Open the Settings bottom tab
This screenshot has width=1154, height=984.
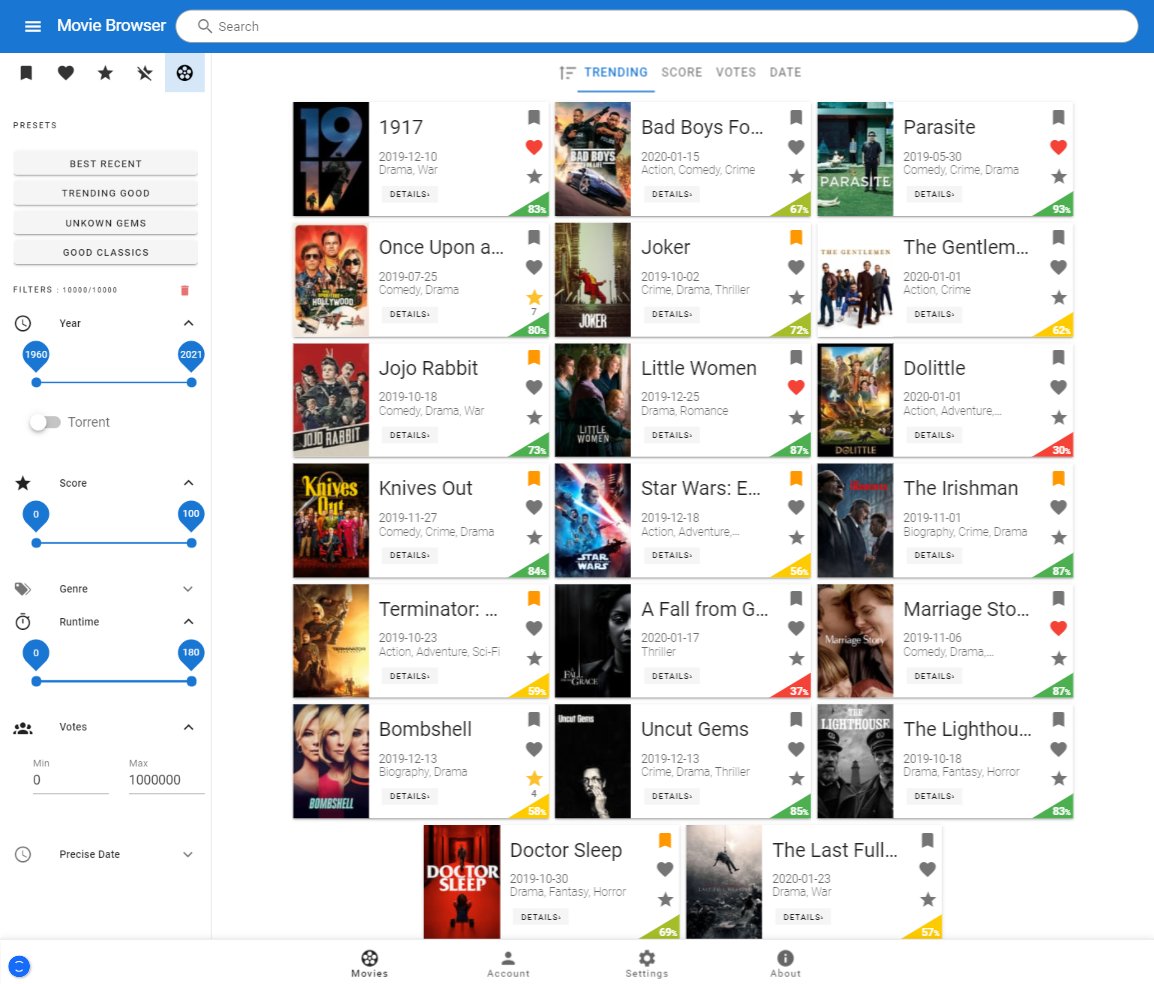[x=647, y=964]
